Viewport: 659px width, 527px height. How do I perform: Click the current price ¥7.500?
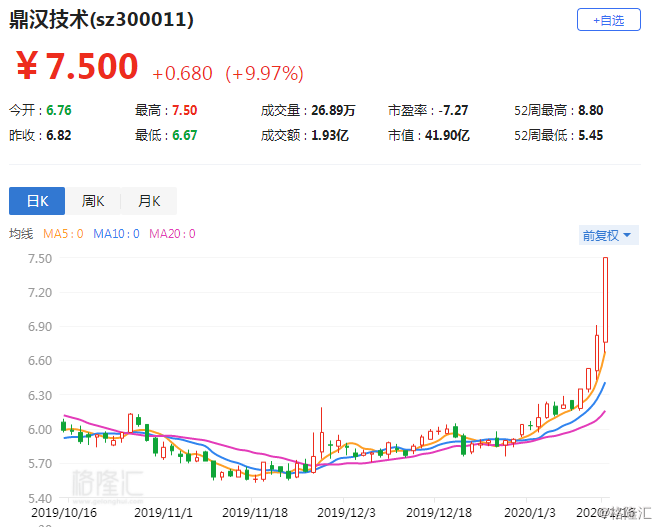click(77, 66)
